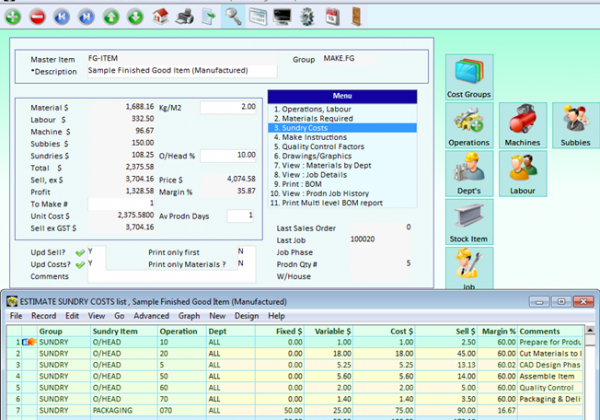Click Print only Materials ? N field

point(246,264)
